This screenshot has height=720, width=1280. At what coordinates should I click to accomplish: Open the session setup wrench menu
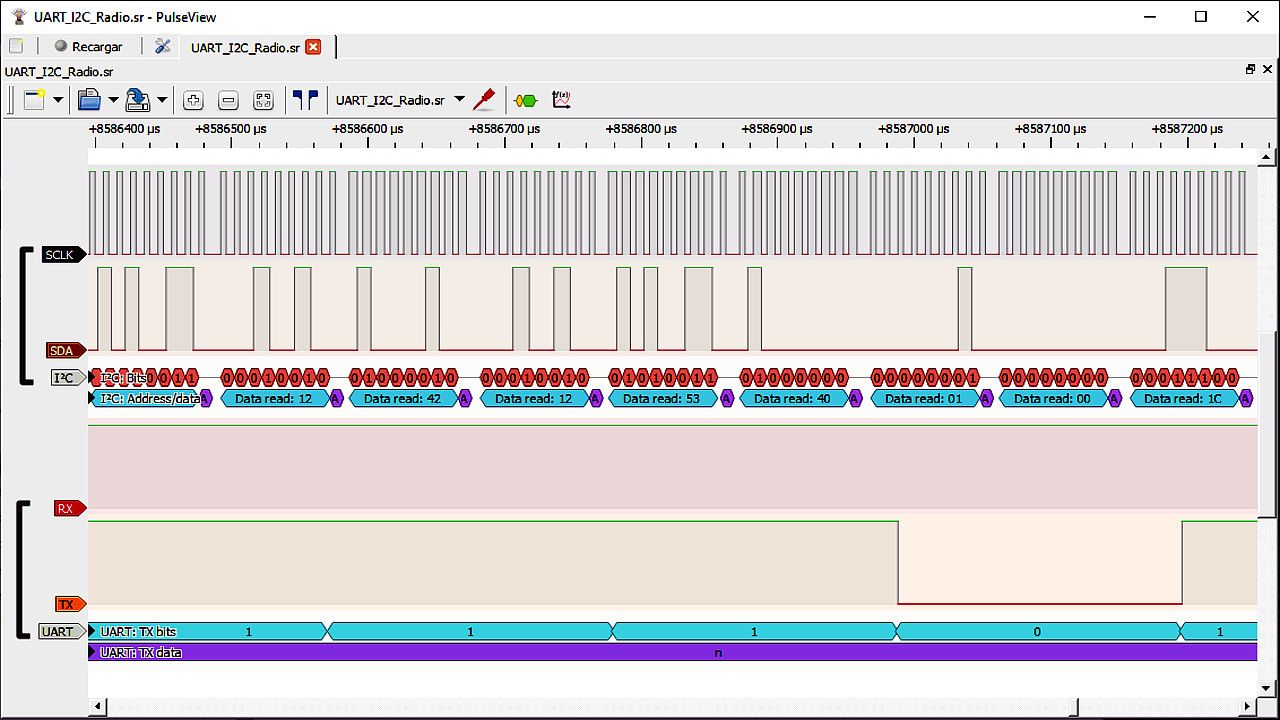click(x=162, y=45)
